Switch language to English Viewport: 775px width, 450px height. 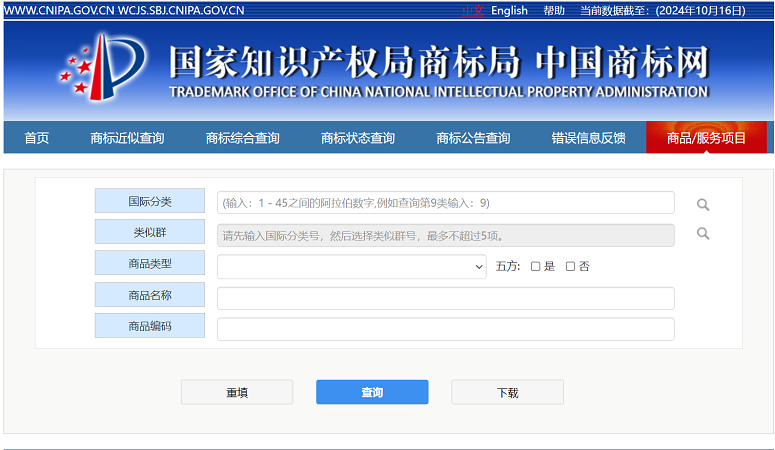click(x=509, y=10)
